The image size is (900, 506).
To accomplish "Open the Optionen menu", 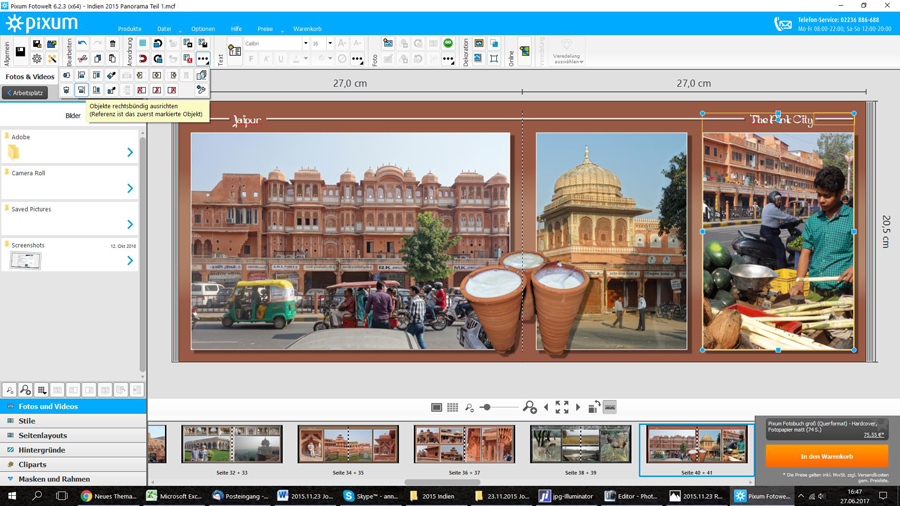I will tap(203, 29).
